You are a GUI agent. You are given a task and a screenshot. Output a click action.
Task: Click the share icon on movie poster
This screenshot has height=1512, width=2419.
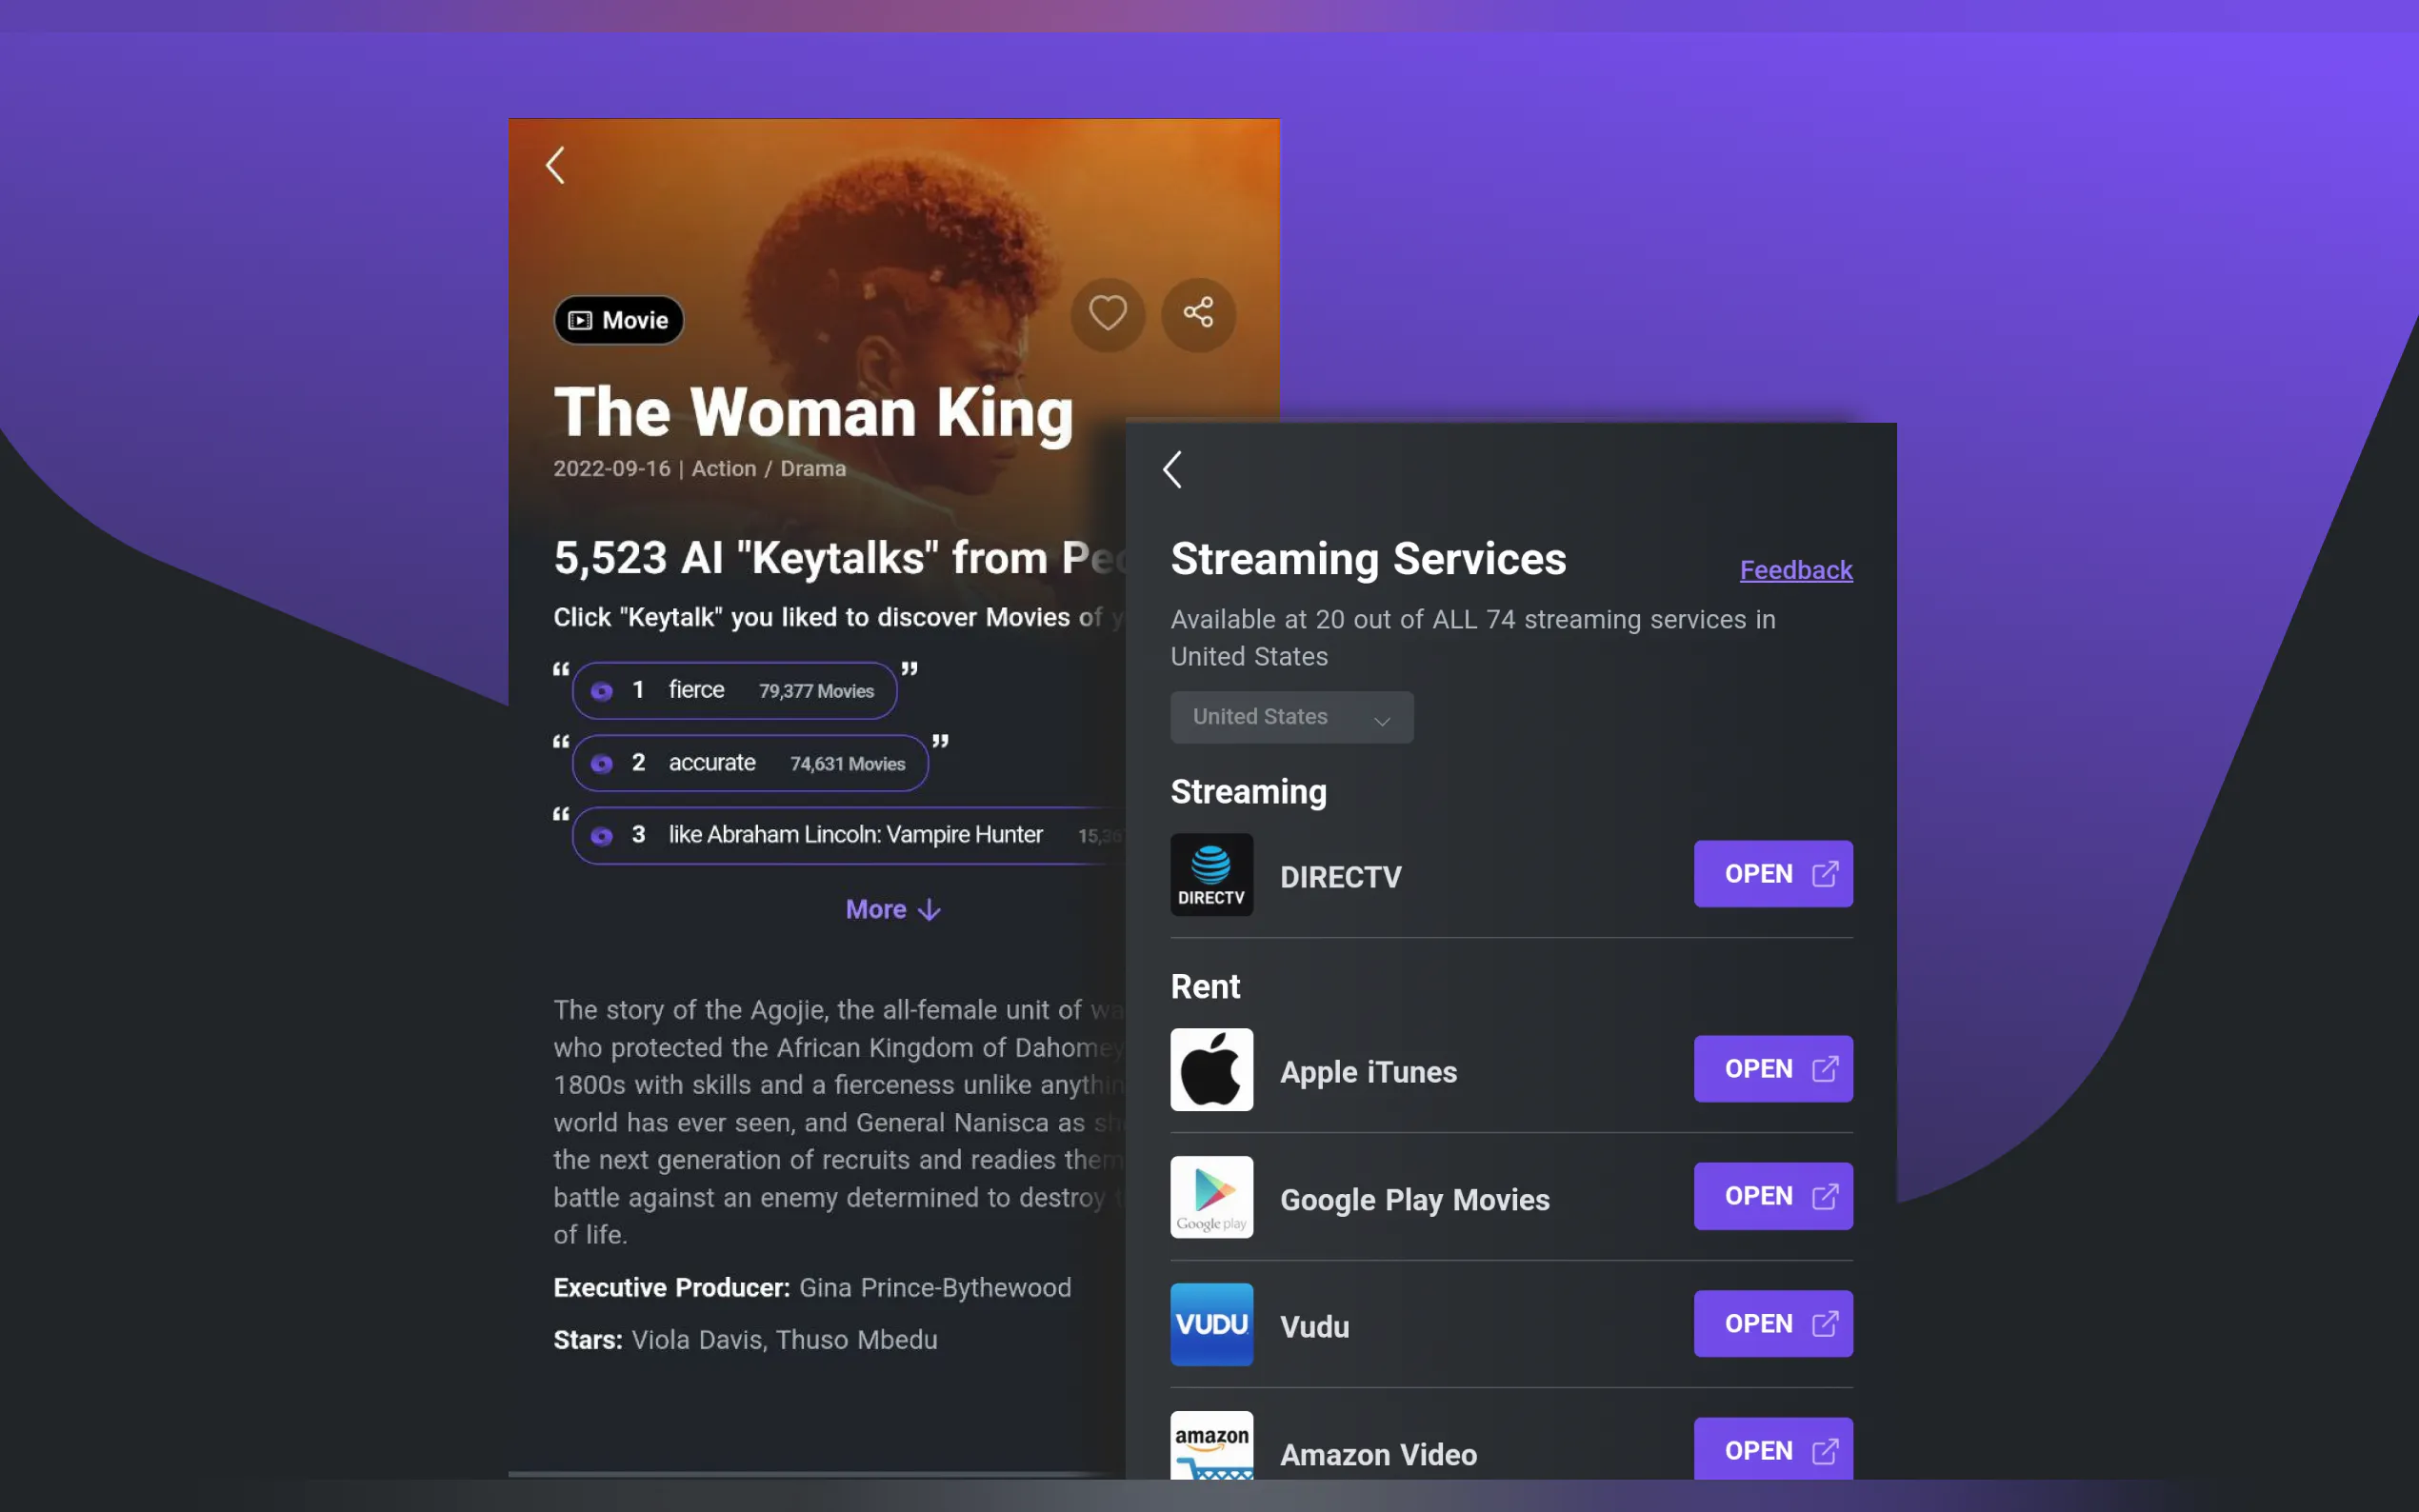(1198, 314)
